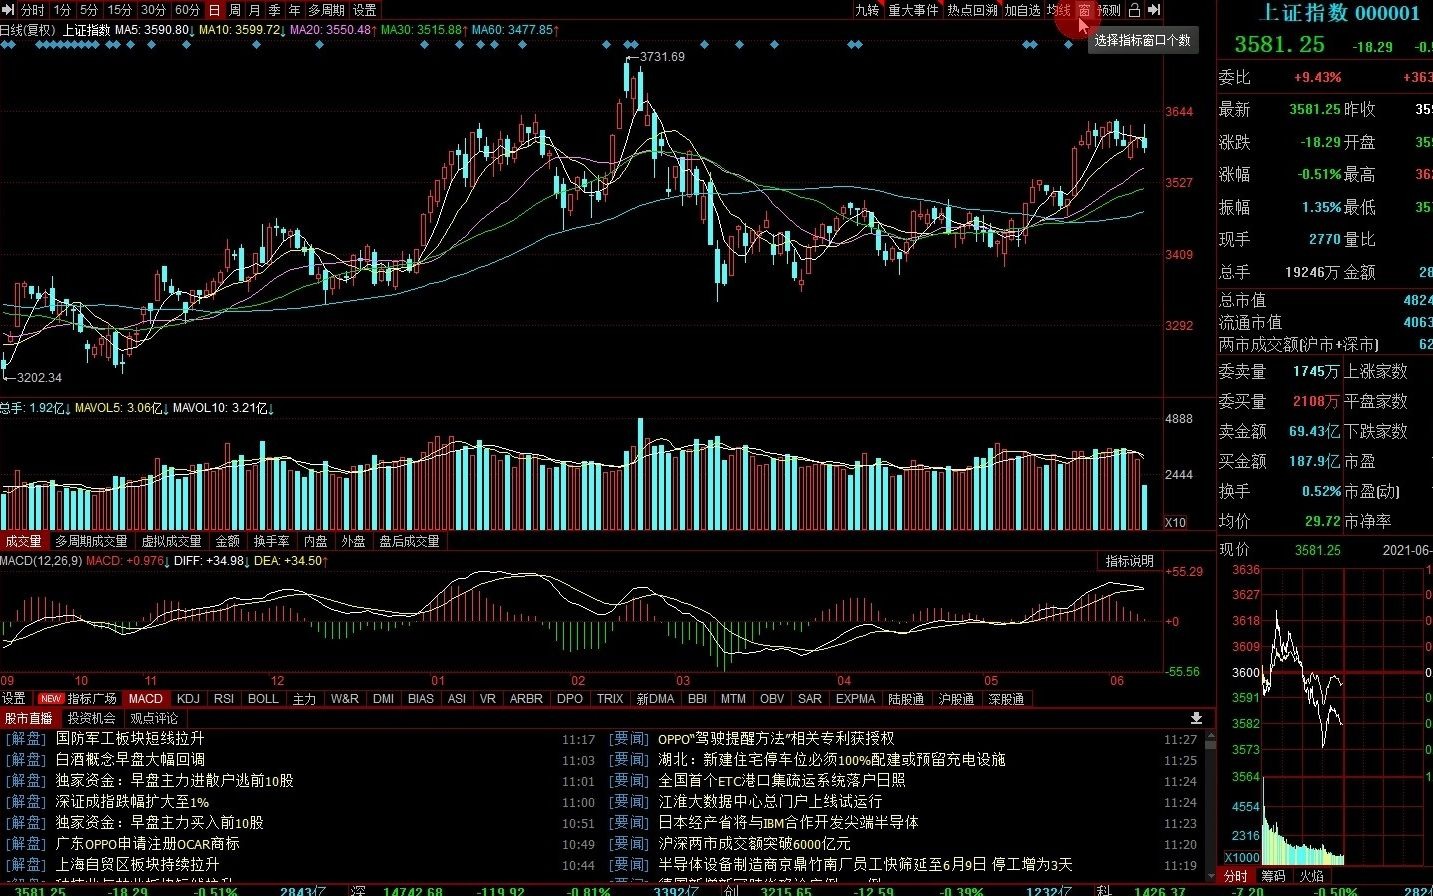Select 虚拟成交量 tab
The height and width of the screenshot is (896, 1433).
pos(171,541)
